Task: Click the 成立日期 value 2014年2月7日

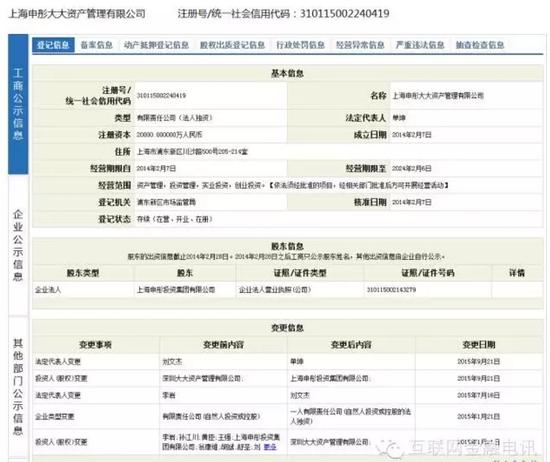Action: click(412, 135)
